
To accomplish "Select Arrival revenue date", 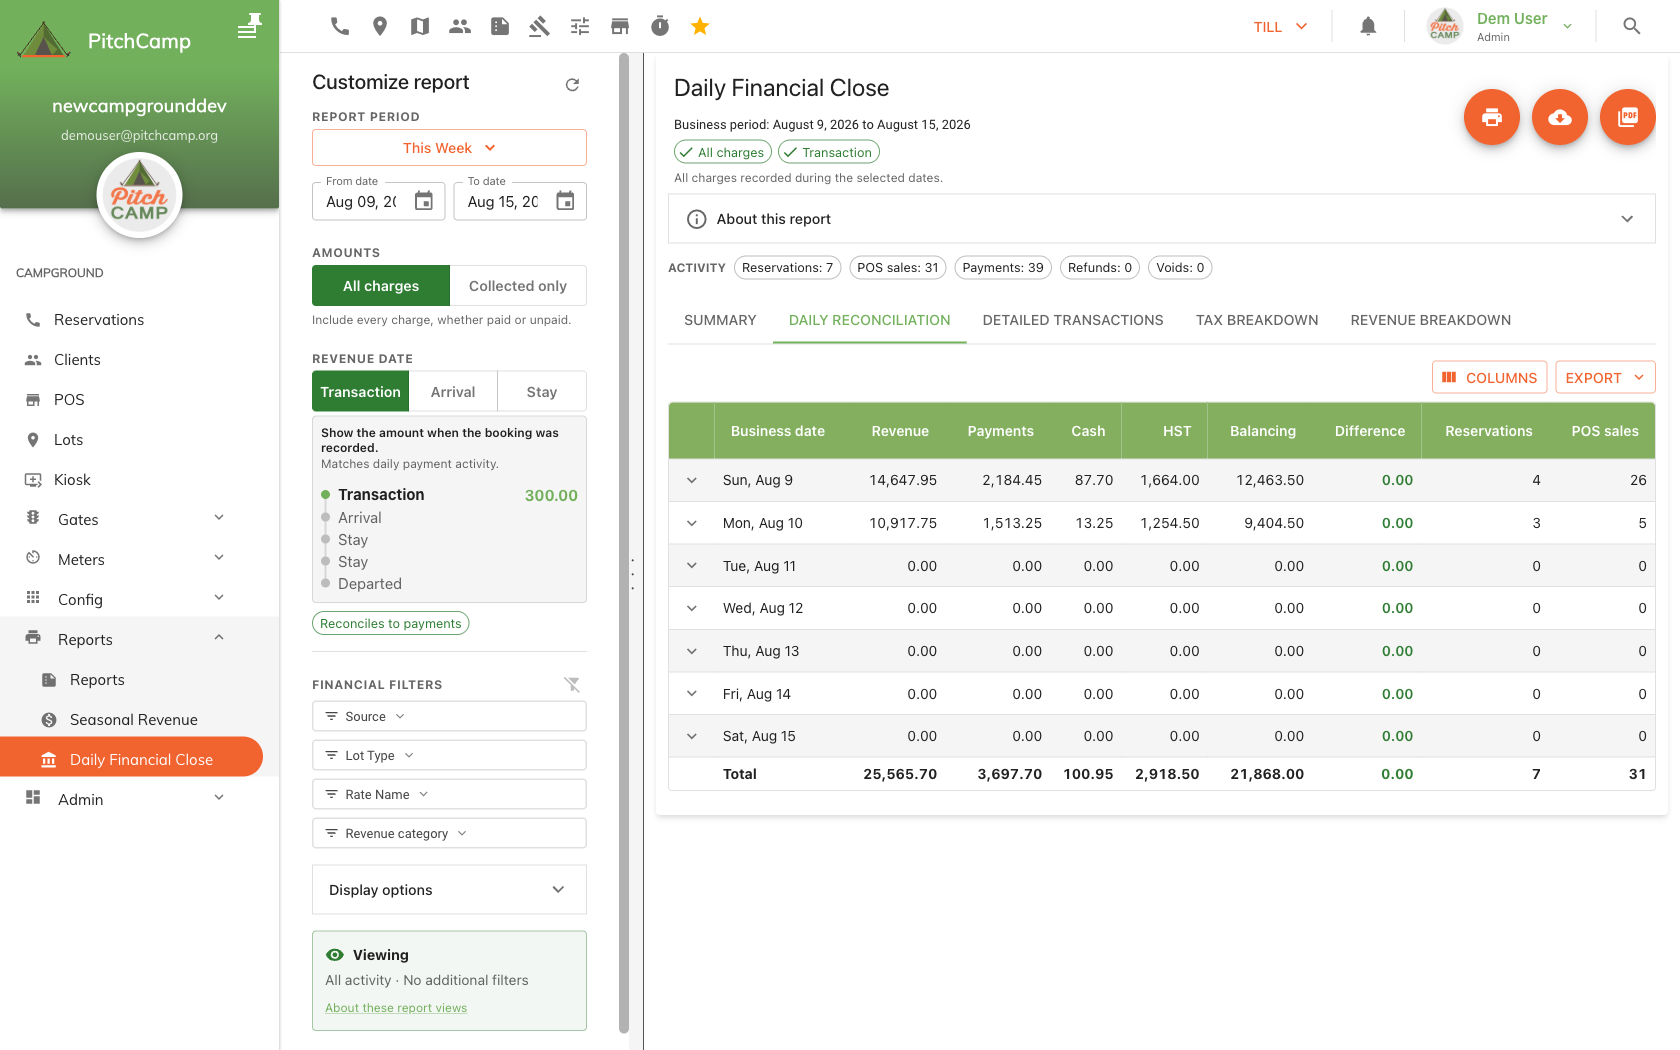I will coord(453,392).
